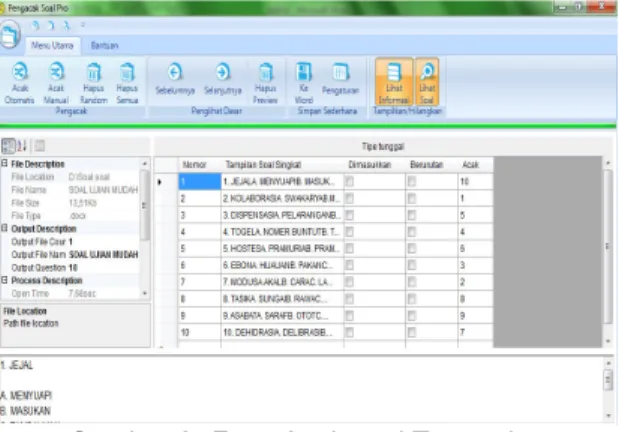Click the Acak value cell of row 1
The height and width of the screenshot is (432, 619).
tap(475, 182)
